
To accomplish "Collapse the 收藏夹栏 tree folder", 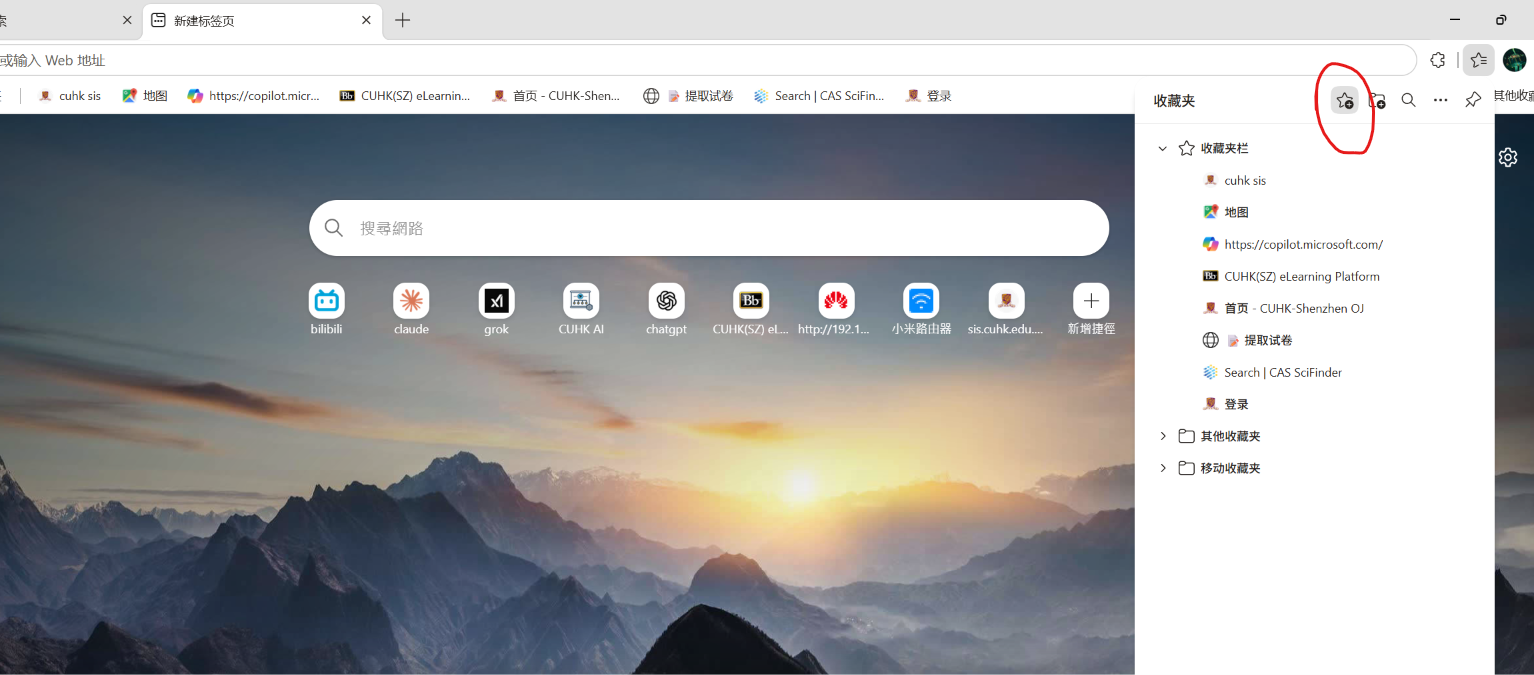I will point(1162,148).
